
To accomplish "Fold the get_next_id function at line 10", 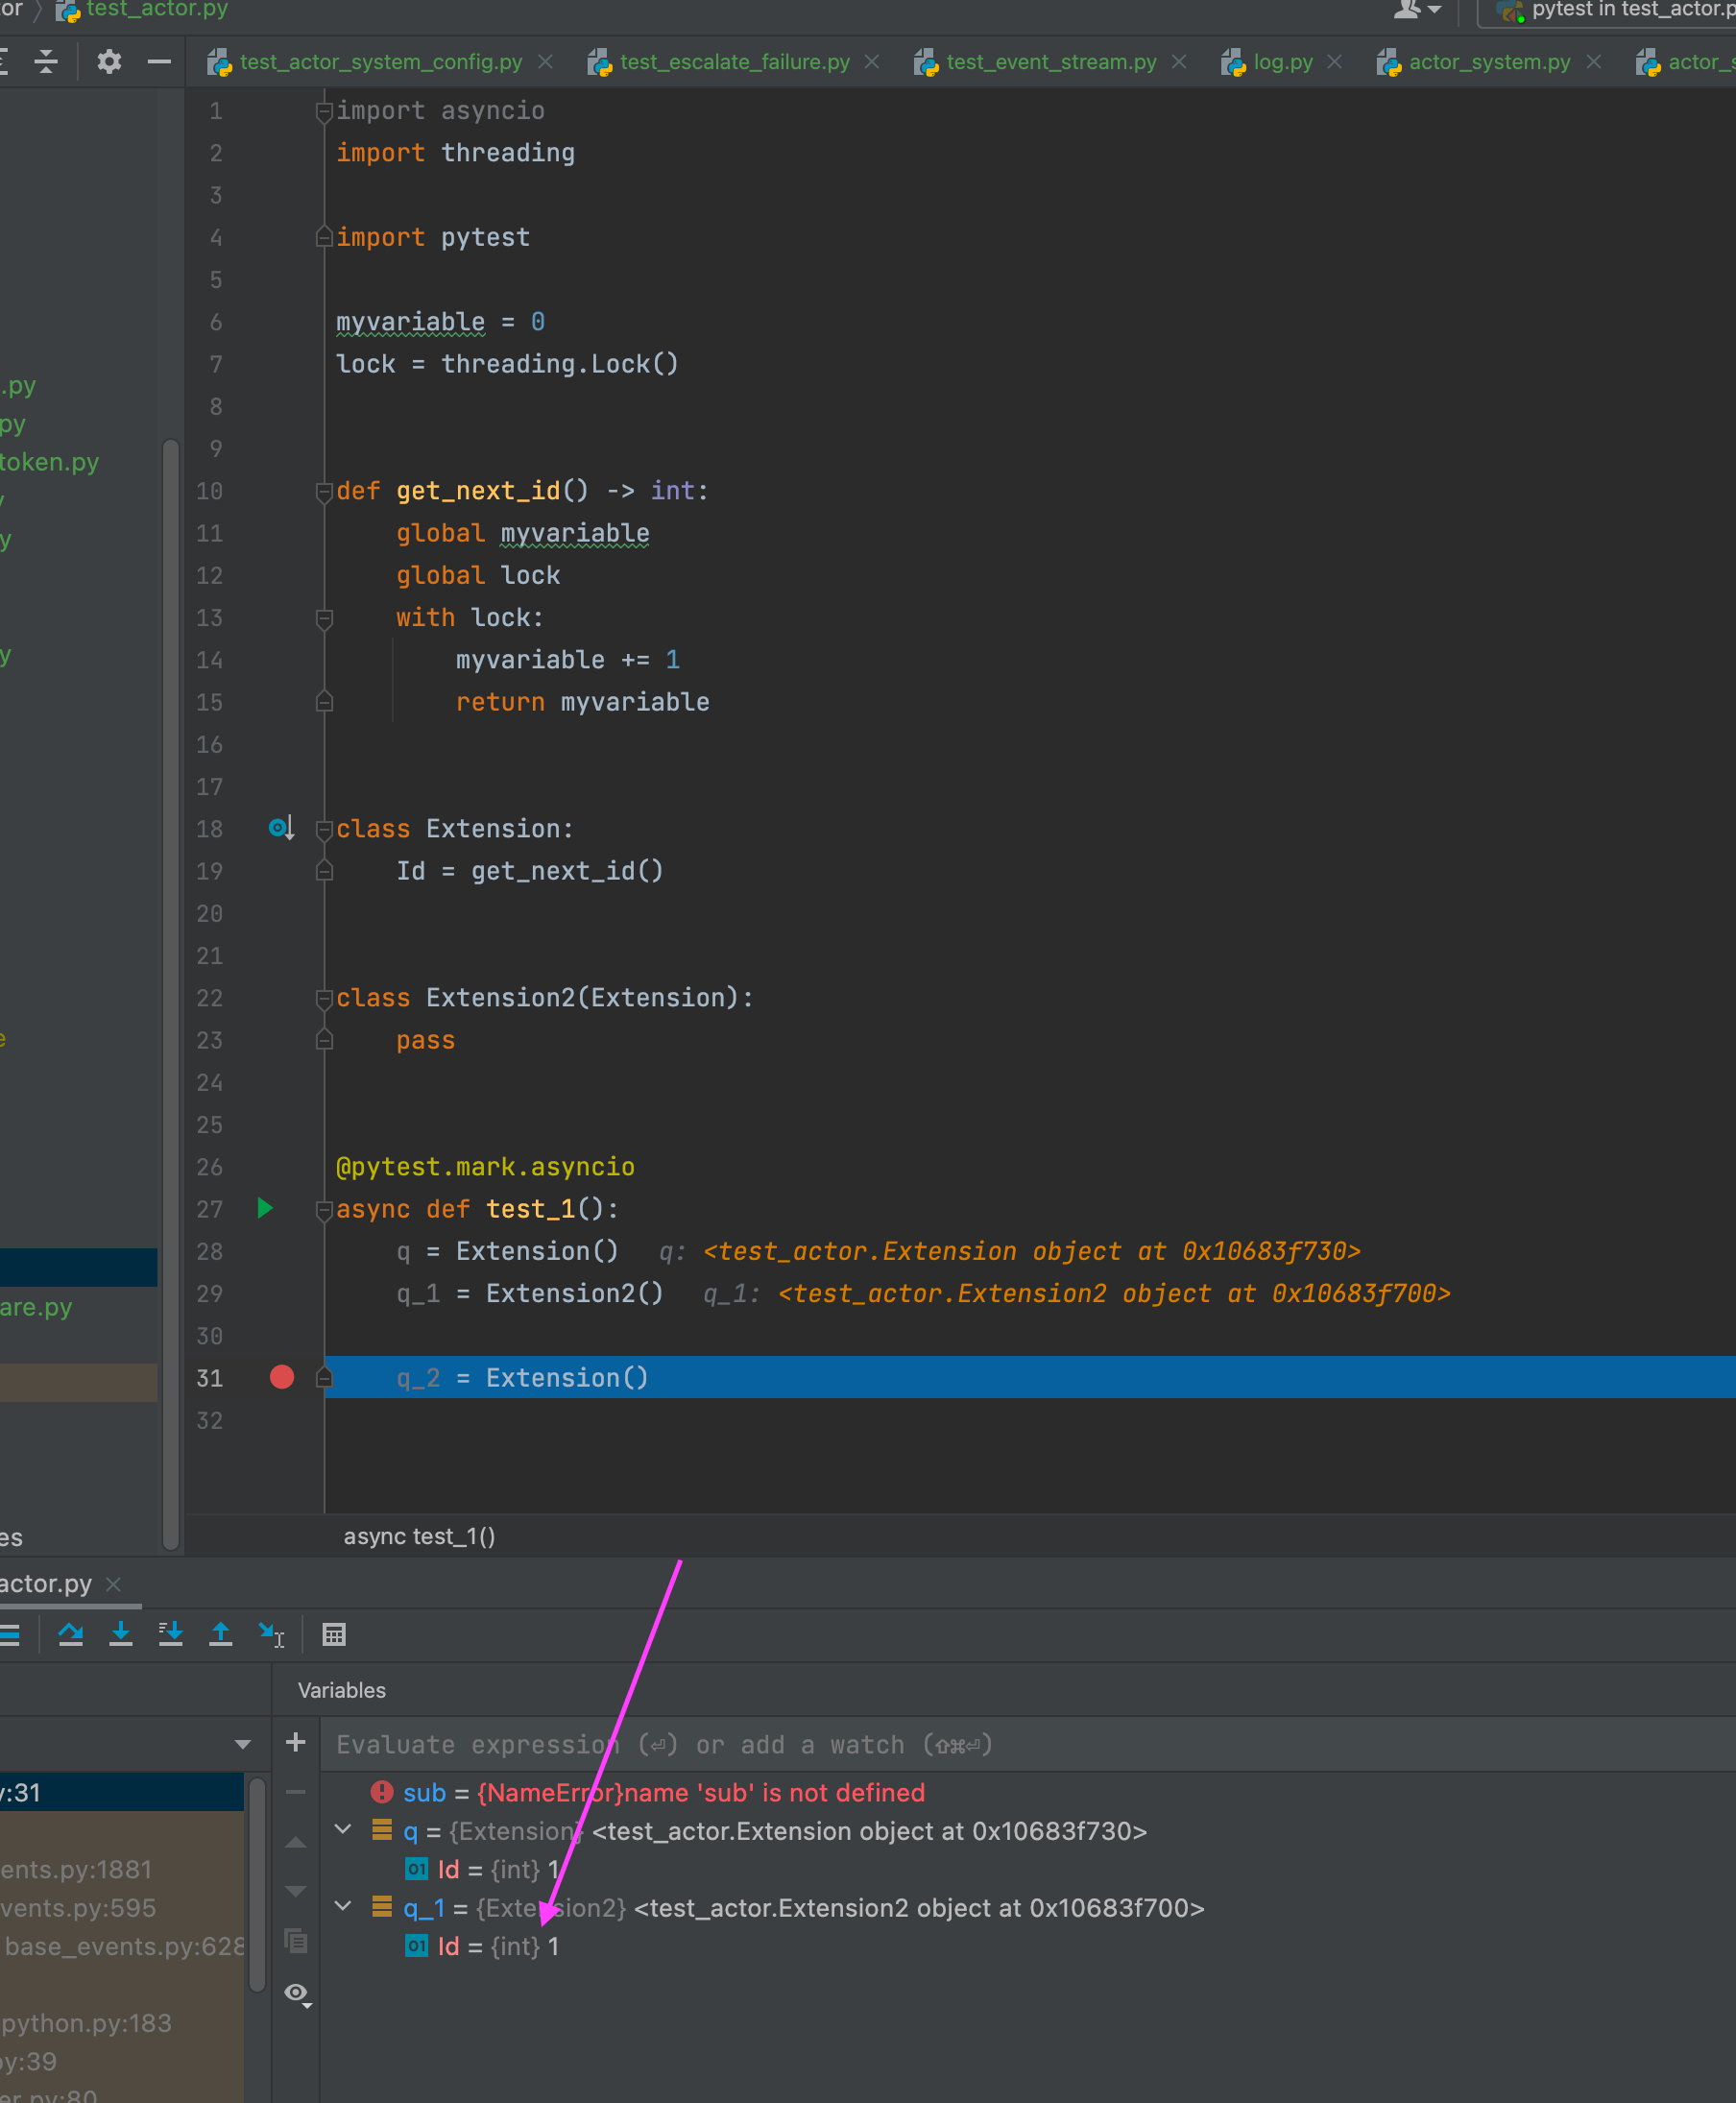I will point(324,491).
